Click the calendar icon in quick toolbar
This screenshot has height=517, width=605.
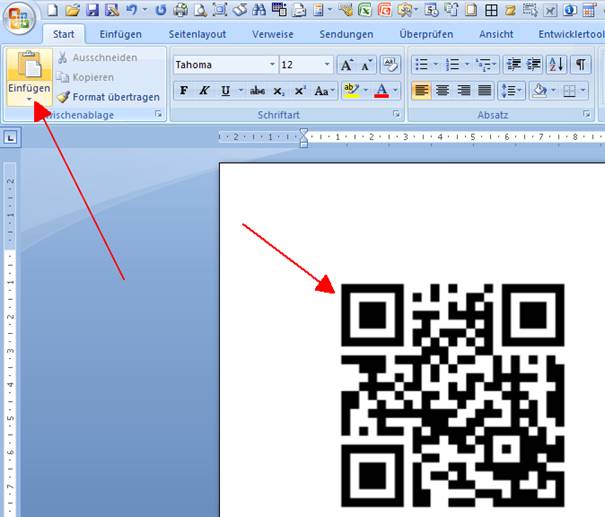tap(589, 10)
